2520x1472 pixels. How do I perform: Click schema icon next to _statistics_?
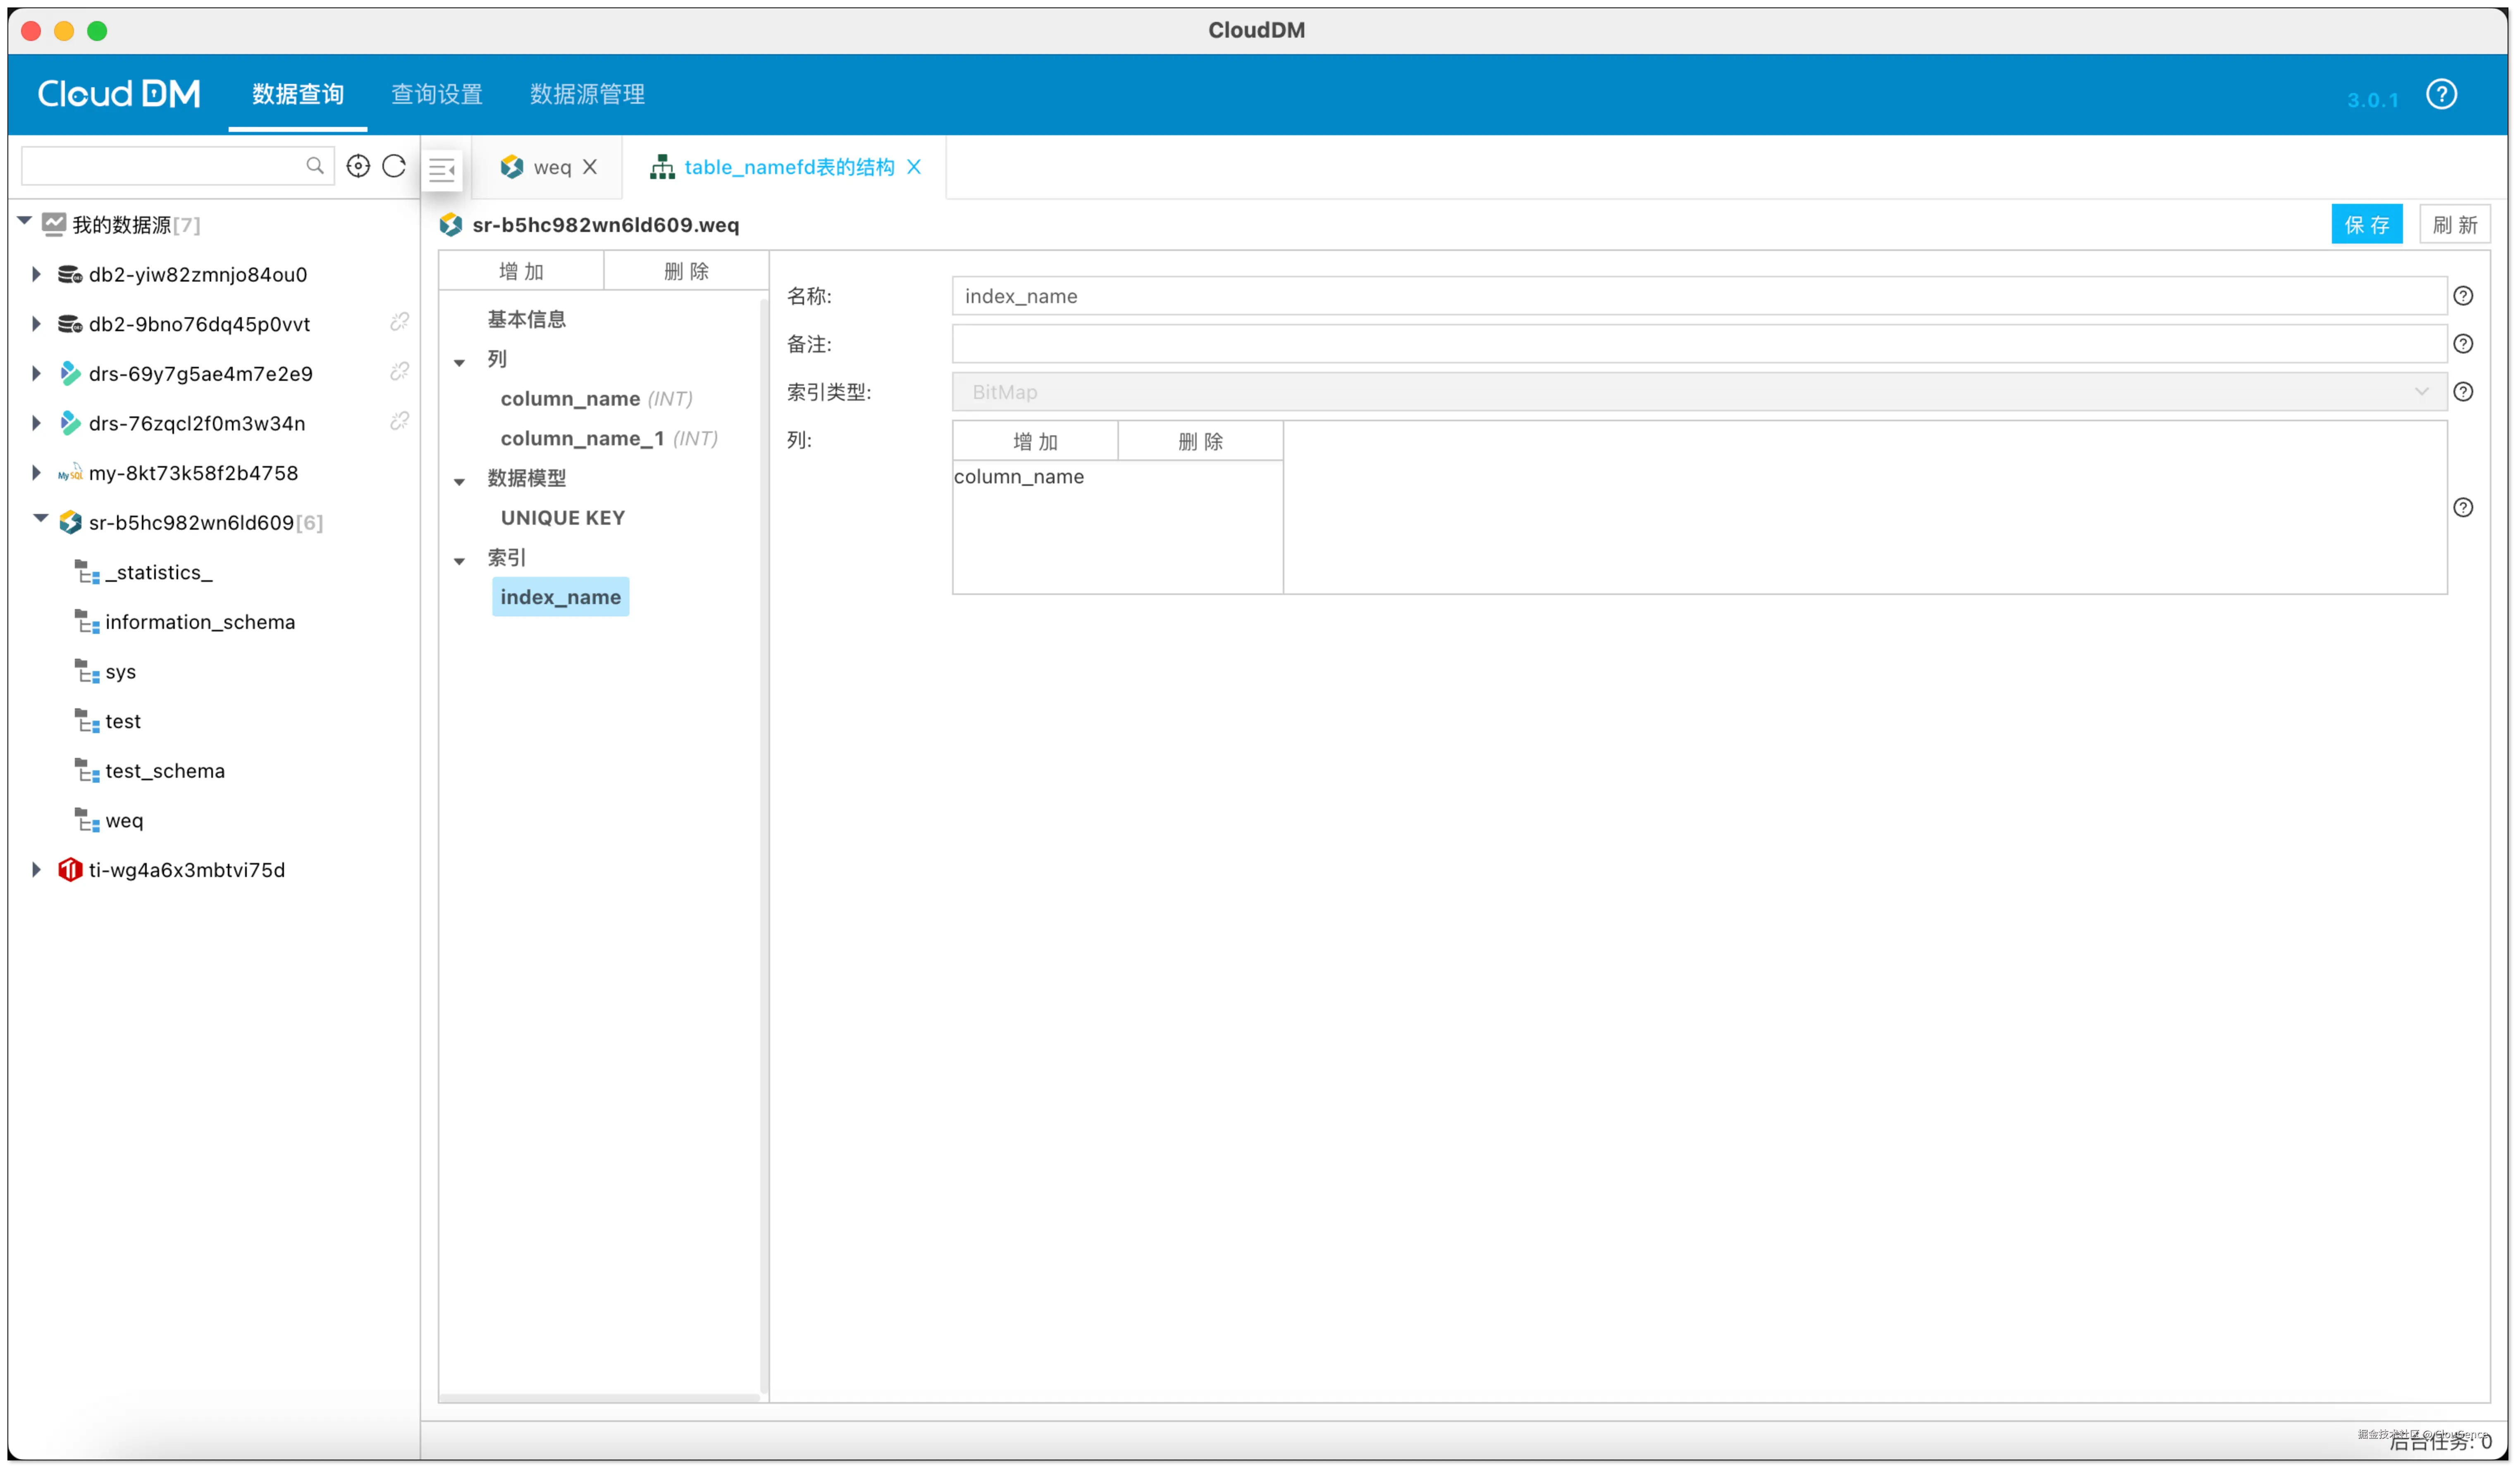[x=87, y=572]
